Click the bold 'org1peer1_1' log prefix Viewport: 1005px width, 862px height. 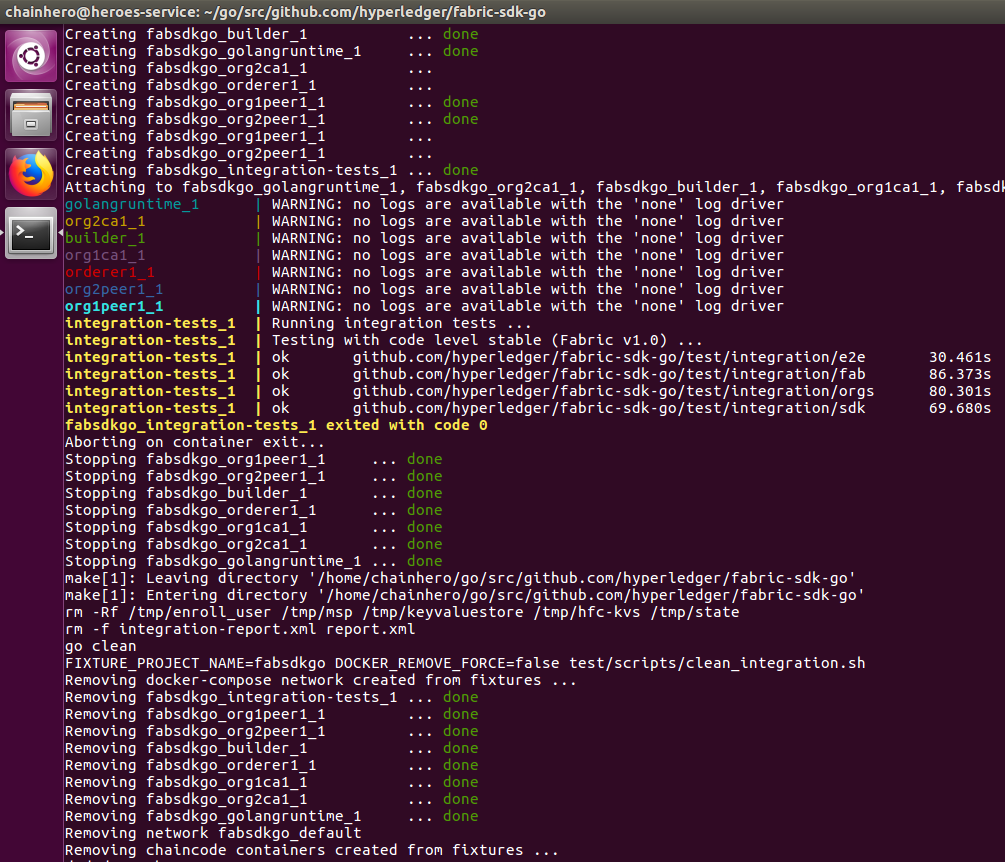click(x=113, y=306)
